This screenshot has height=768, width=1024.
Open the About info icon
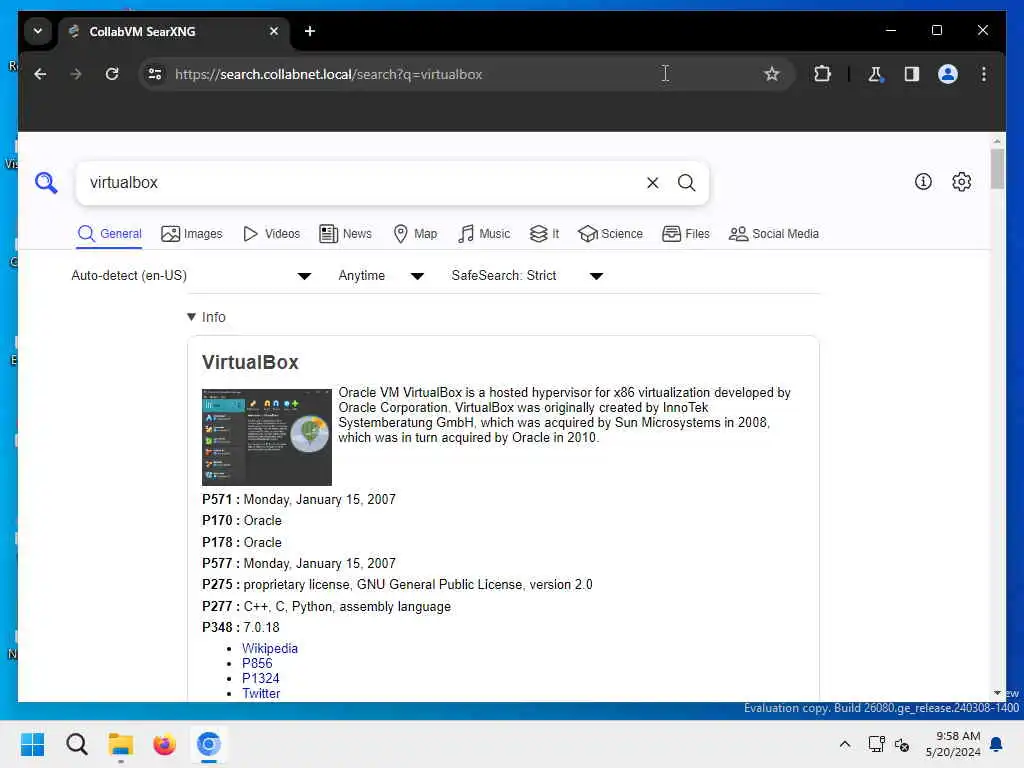[x=923, y=182]
